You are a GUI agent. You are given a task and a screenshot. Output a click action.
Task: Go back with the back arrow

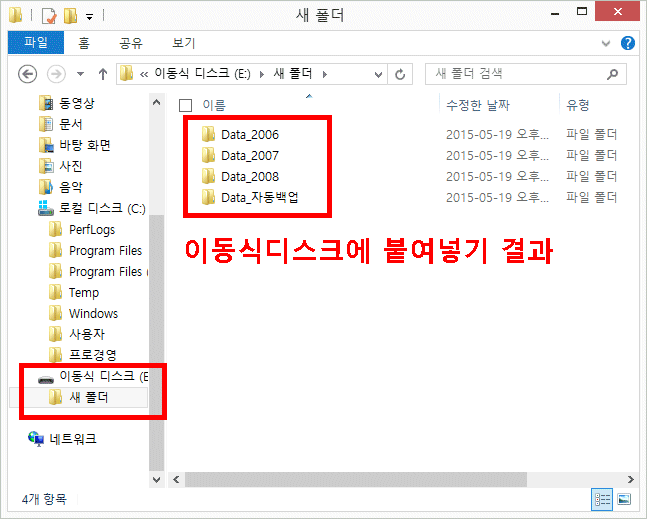pyautogui.click(x=28, y=74)
